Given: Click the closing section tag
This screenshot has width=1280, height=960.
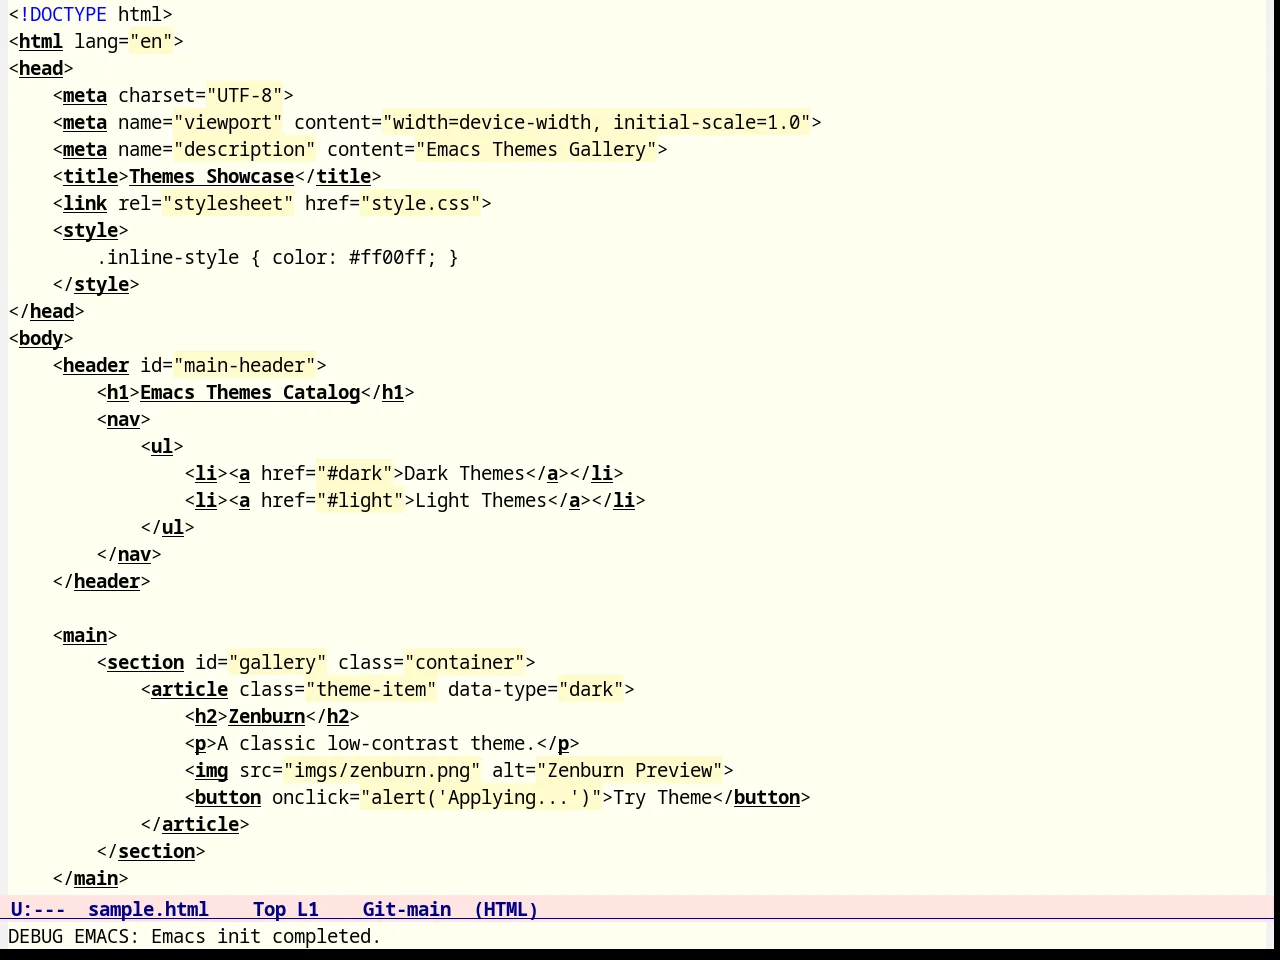Looking at the screenshot, I should point(151,851).
